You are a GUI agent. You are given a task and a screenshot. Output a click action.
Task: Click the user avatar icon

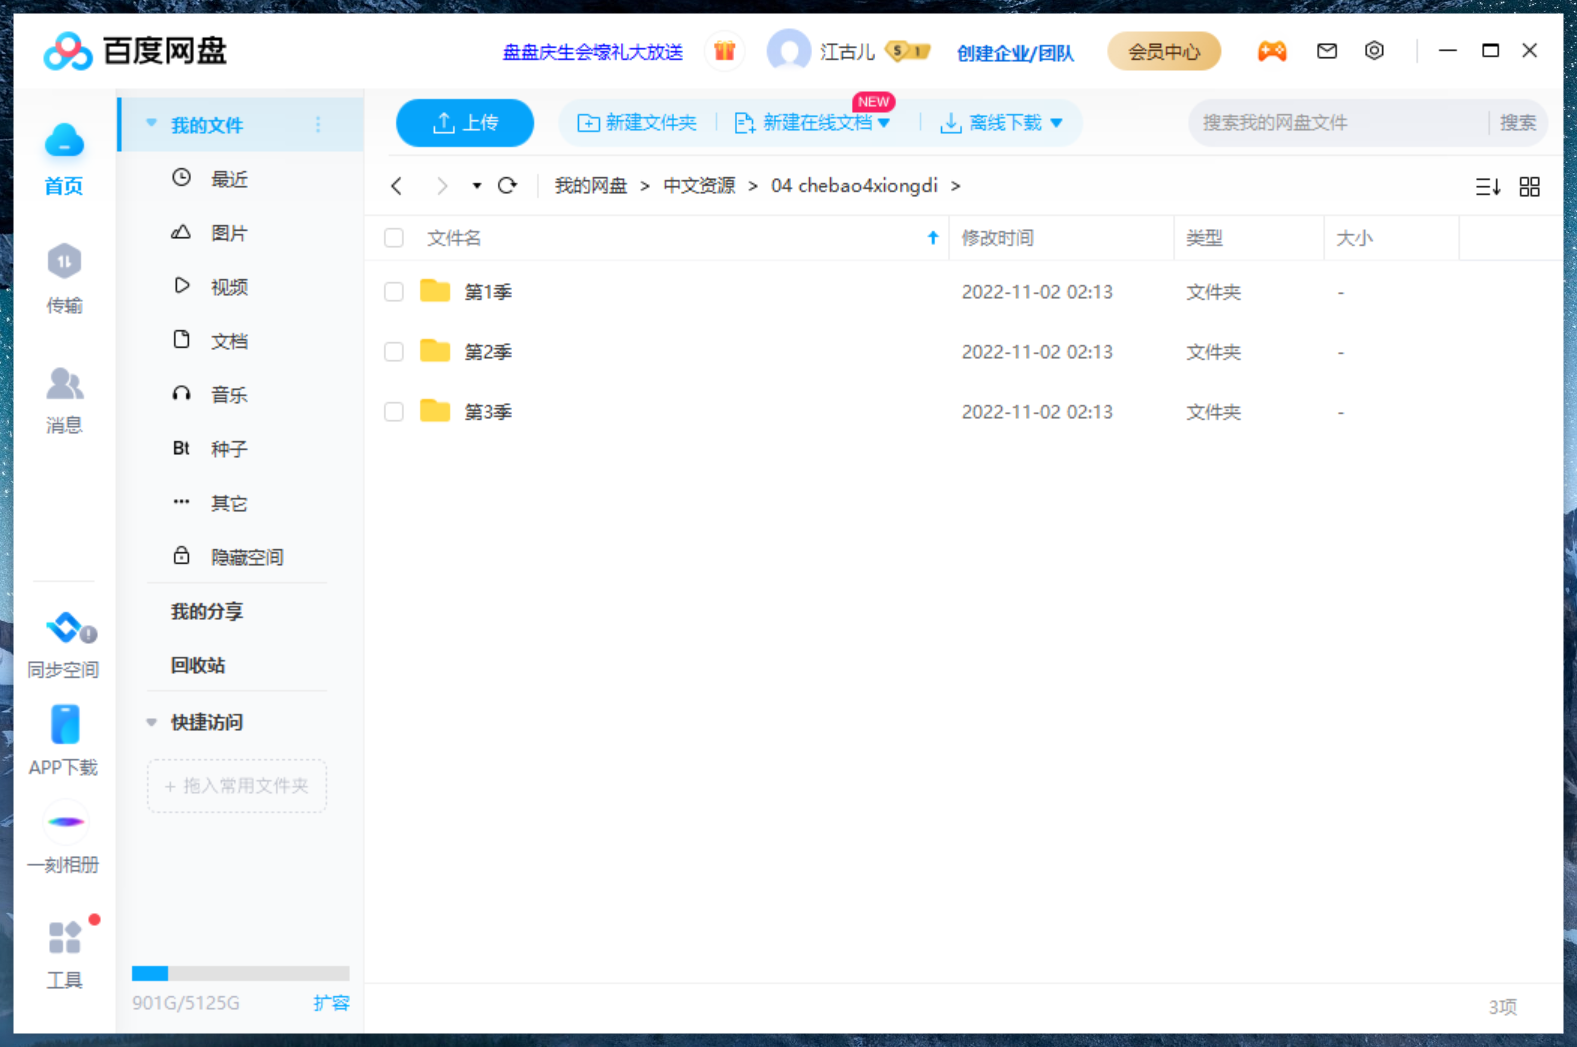[789, 51]
